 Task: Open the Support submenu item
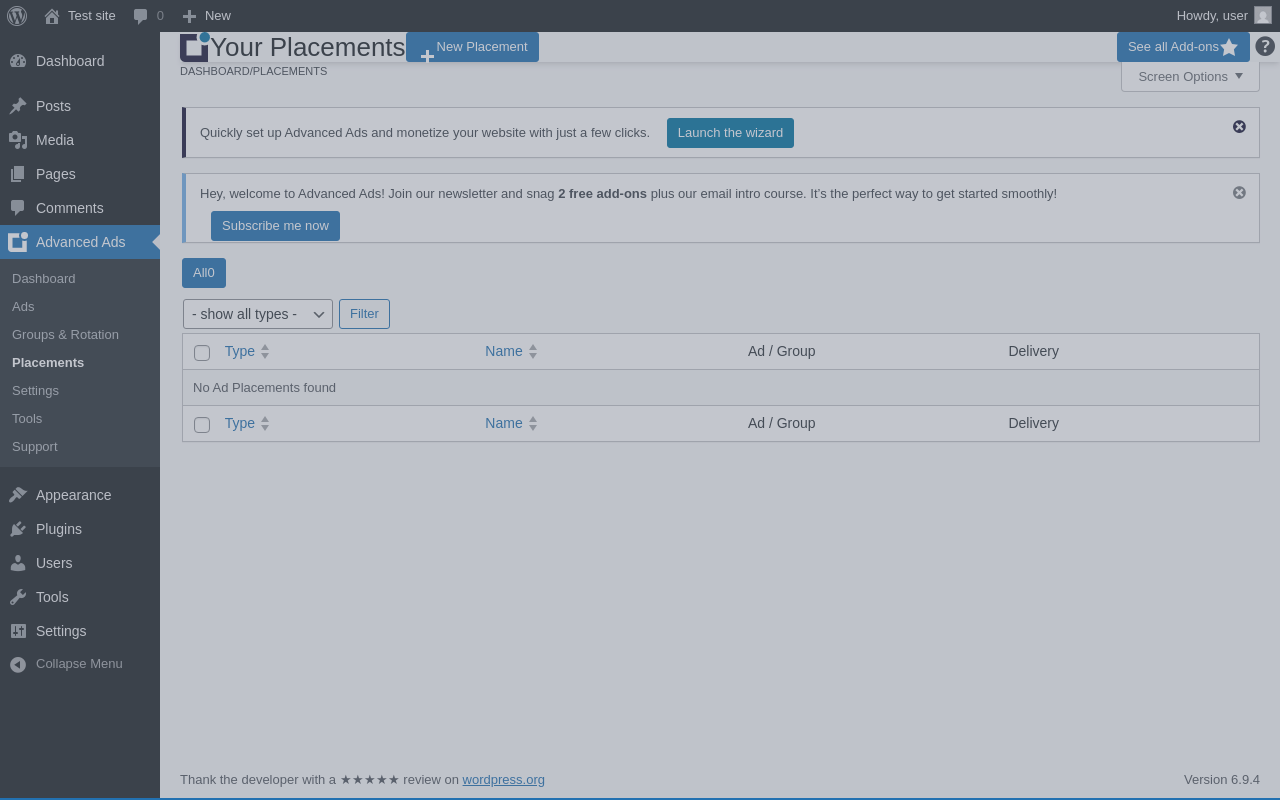(x=35, y=446)
